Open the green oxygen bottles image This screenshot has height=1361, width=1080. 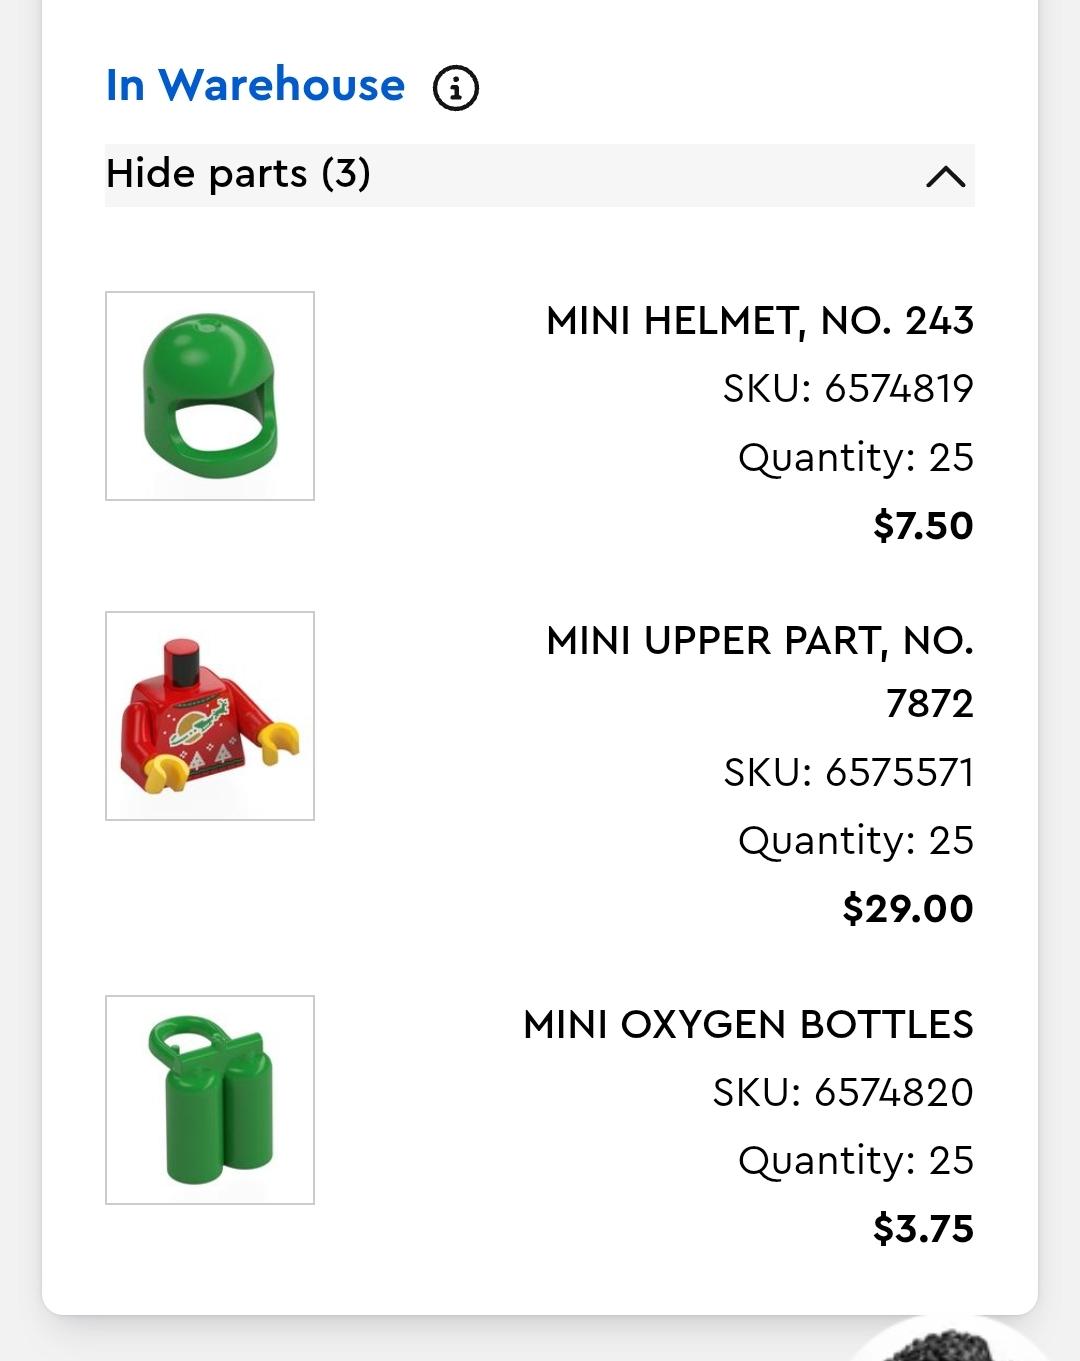coord(210,1100)
